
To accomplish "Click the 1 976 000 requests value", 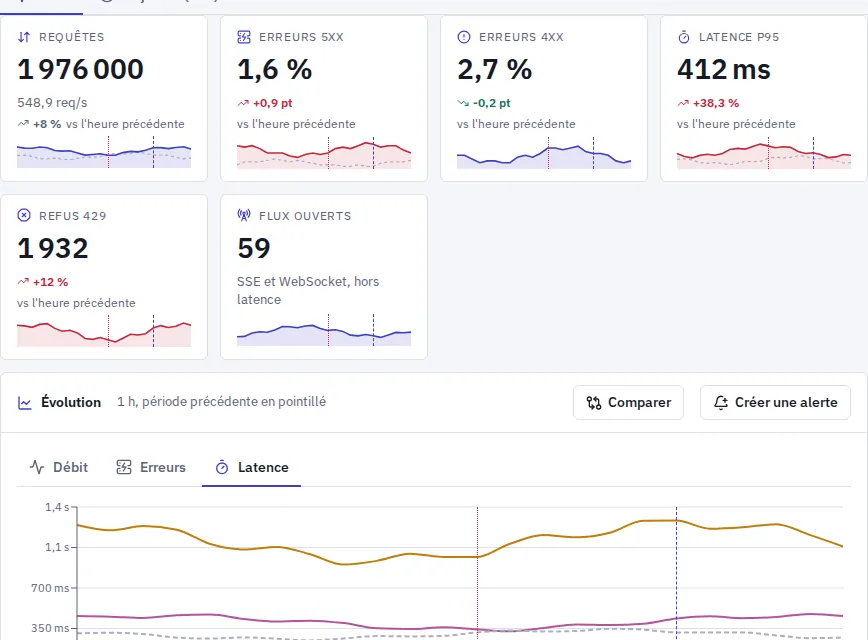I will pyautogui.click(x=81, y=70).
